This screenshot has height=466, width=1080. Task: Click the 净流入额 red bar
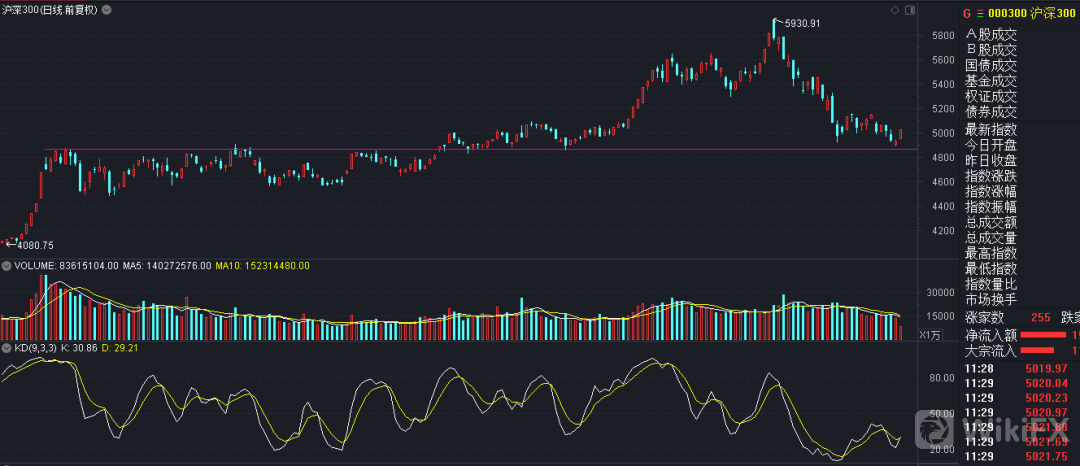click(x=1041, y=335)
